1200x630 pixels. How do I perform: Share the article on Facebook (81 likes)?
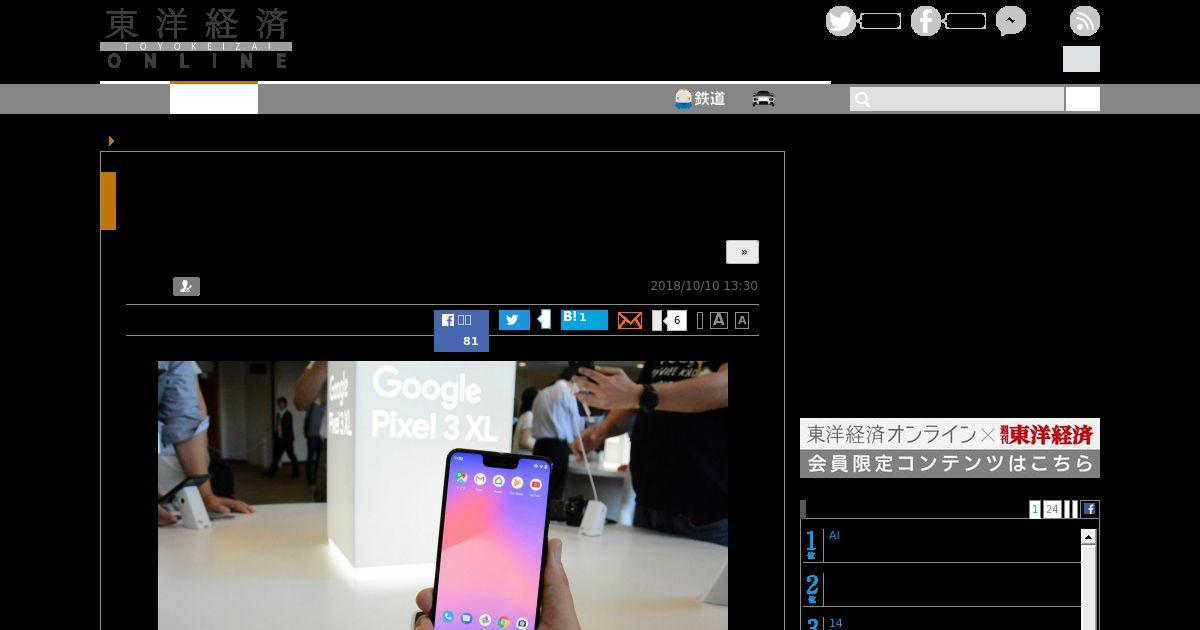461,331
